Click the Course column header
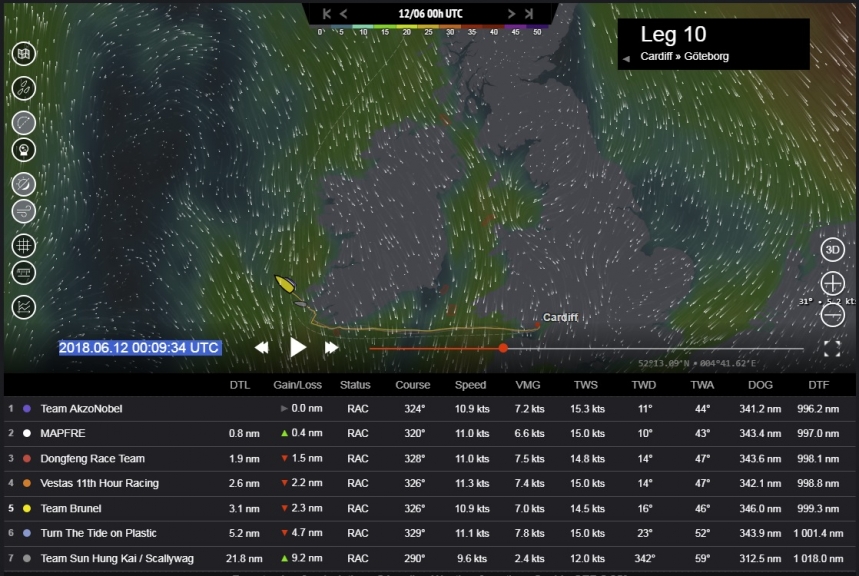The height and width of the screenshot is (576, 859). [x=413, y=385]
